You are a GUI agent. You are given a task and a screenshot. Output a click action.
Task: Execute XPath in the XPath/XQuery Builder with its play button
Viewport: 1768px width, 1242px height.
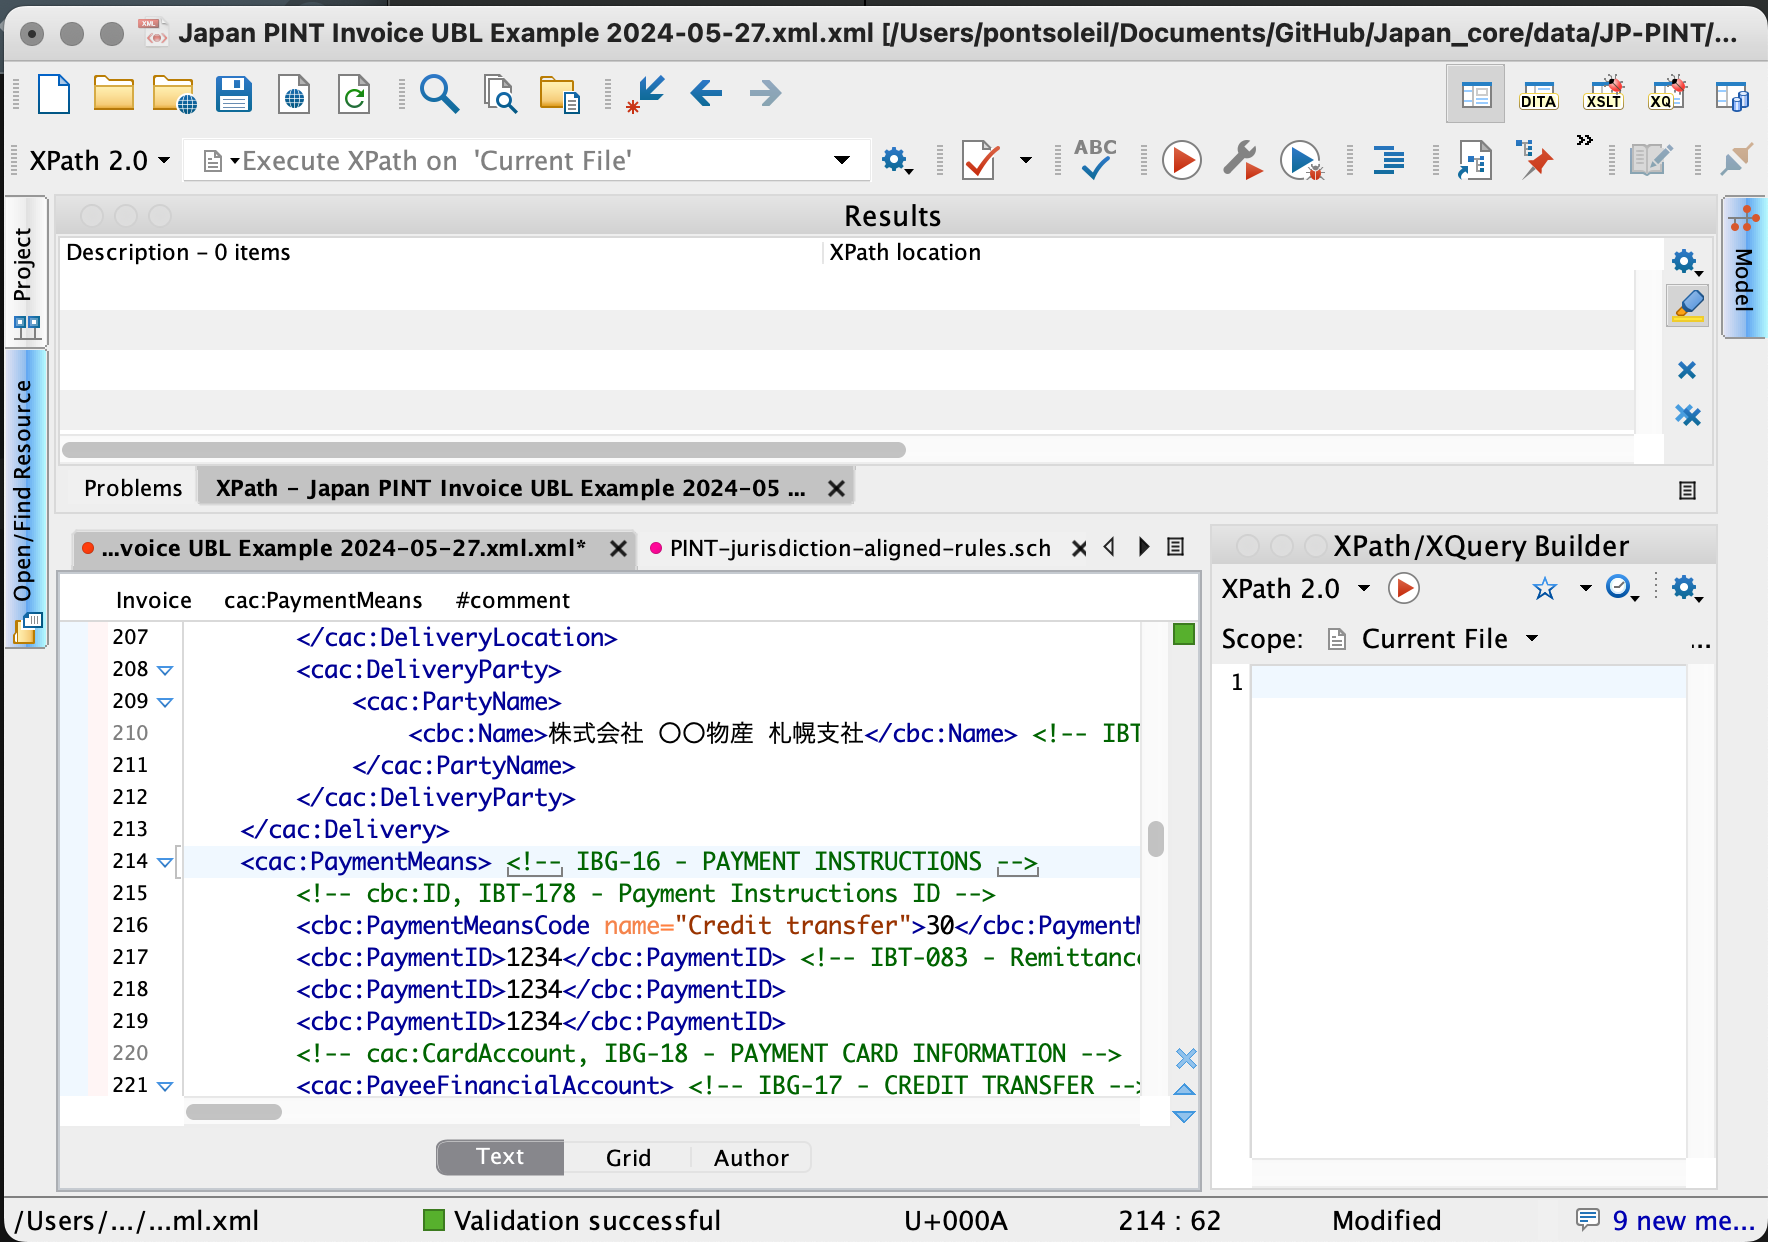point(1403,588)
